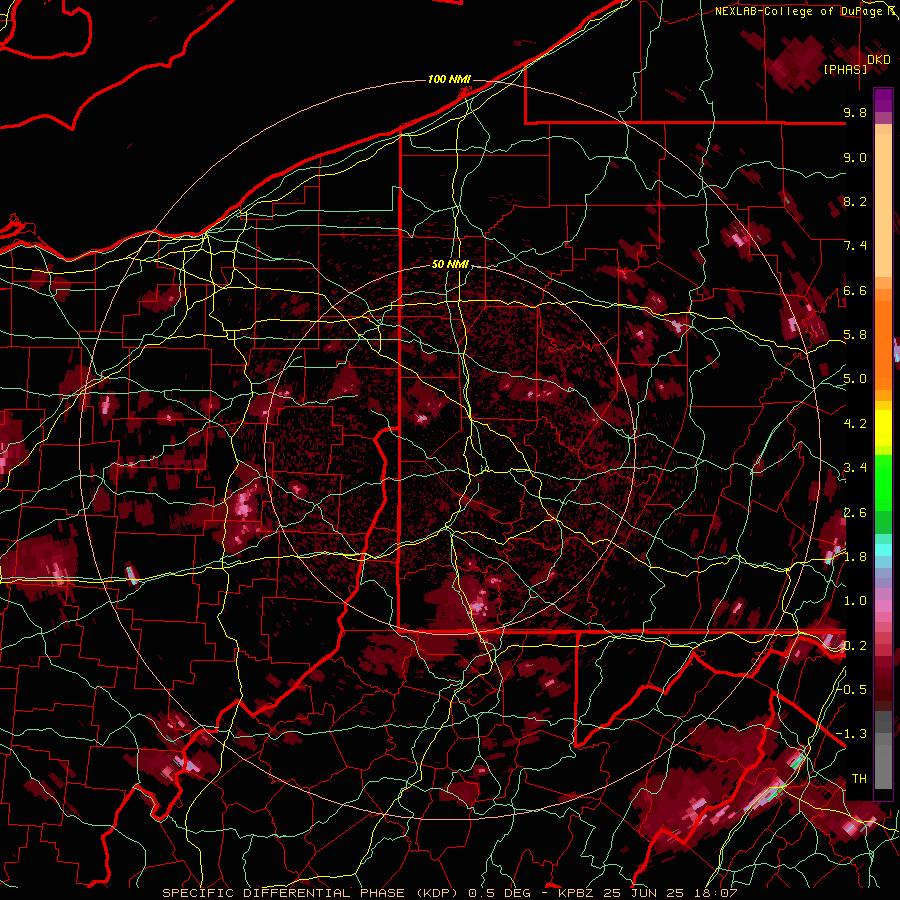Click the 8.2 value on the color scale
The width and height of the screenshot is (900, 900).
pos(855,201)
